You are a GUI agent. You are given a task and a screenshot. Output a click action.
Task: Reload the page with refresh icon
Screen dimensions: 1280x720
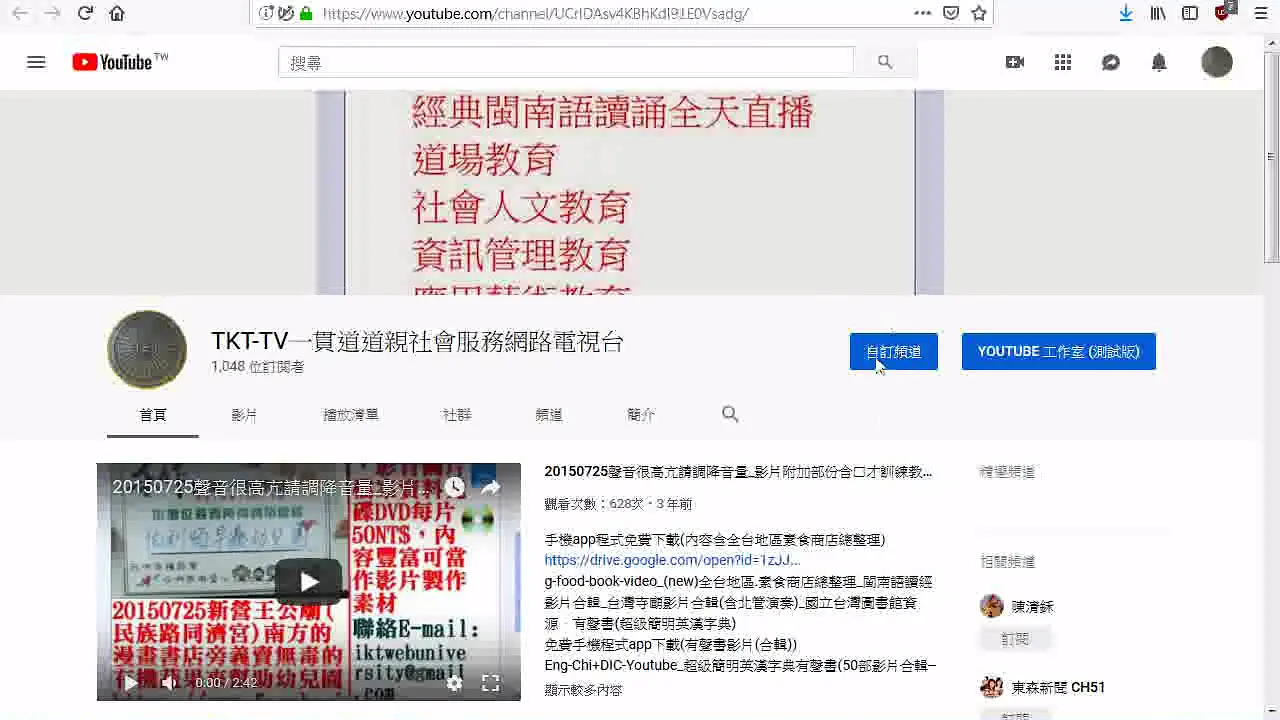pyautogui.click(x=85, y=13)
